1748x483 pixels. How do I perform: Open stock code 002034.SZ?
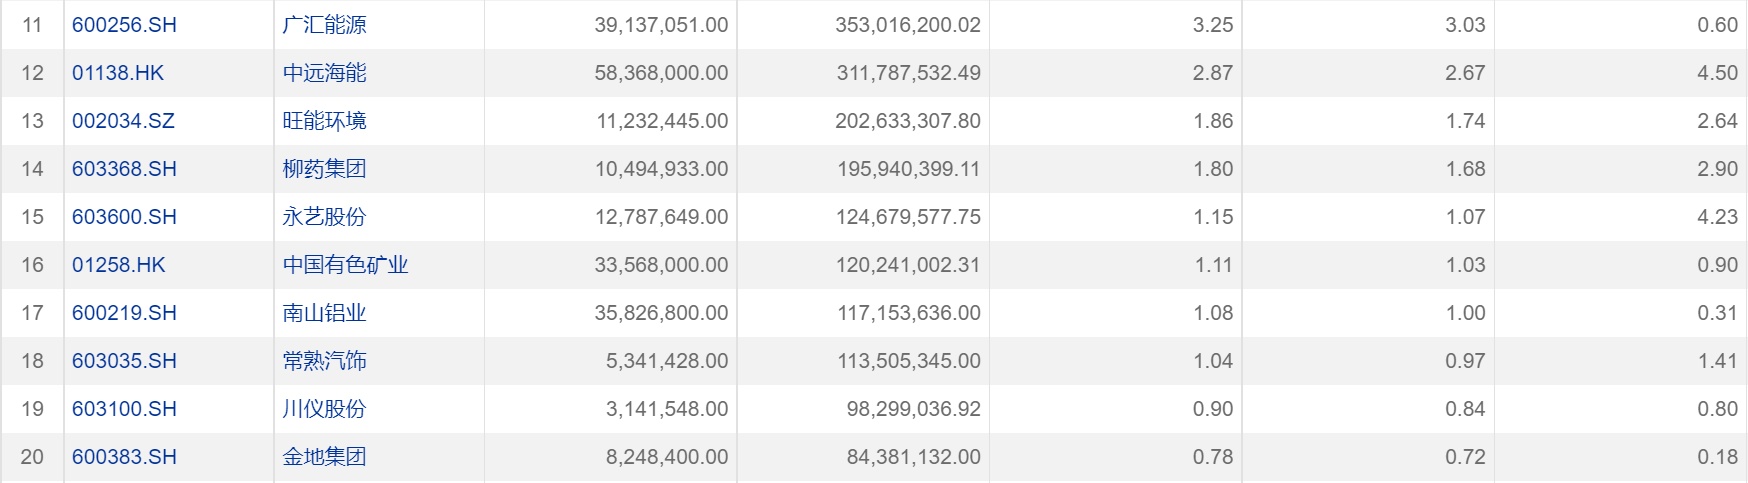click(x=123, y=121)
